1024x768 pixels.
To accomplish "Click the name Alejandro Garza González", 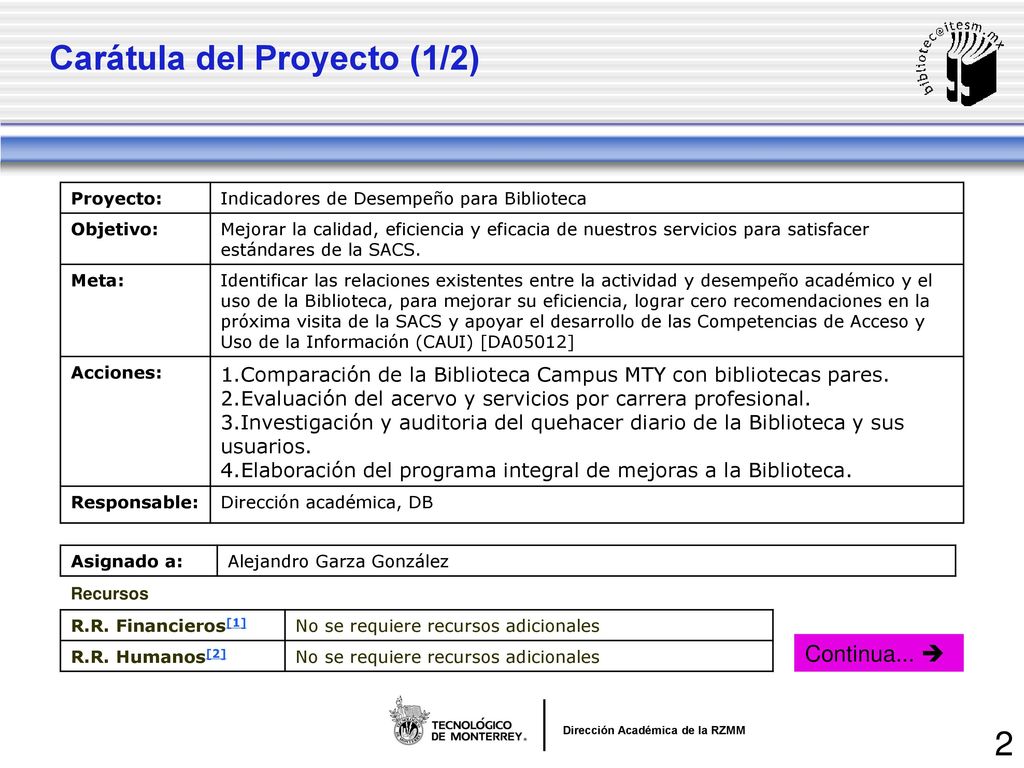I will [x=338, y=562].
